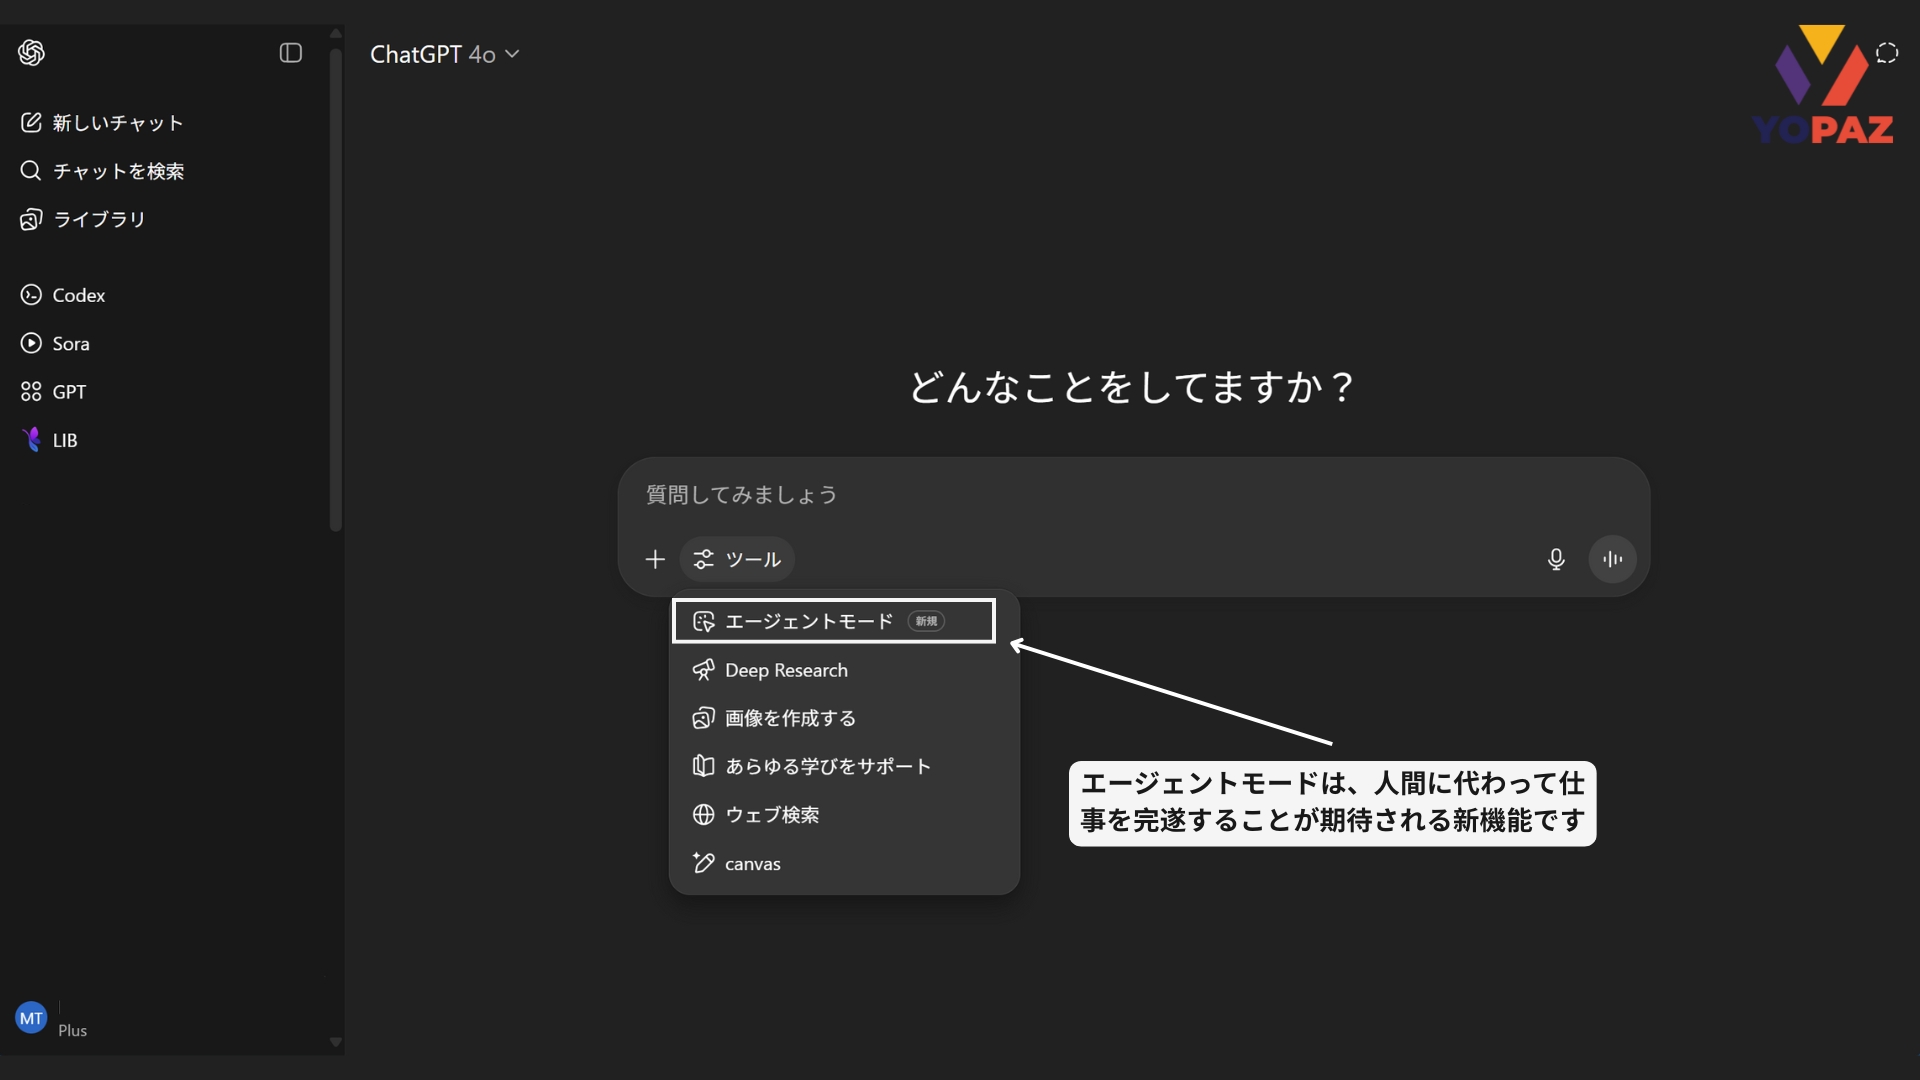Click the microphone dictation icon
This screenshot has height=1080, width=1920.
point(1556,559)
